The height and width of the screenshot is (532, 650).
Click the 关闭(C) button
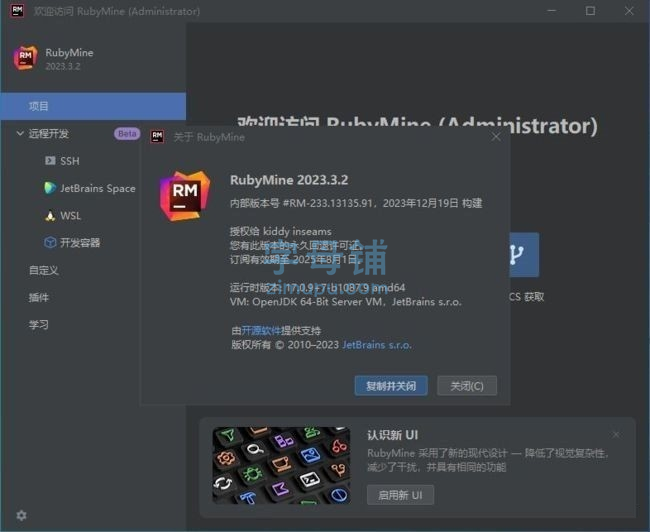[x=467, y=386]
